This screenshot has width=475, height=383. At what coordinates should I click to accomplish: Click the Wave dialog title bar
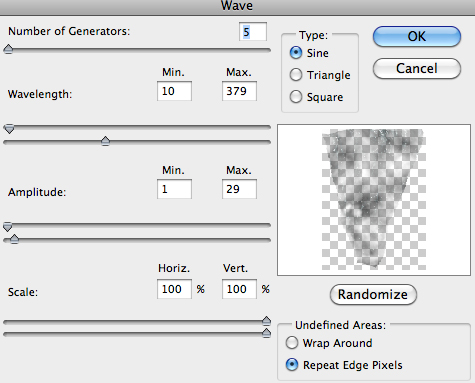(237, 7)
